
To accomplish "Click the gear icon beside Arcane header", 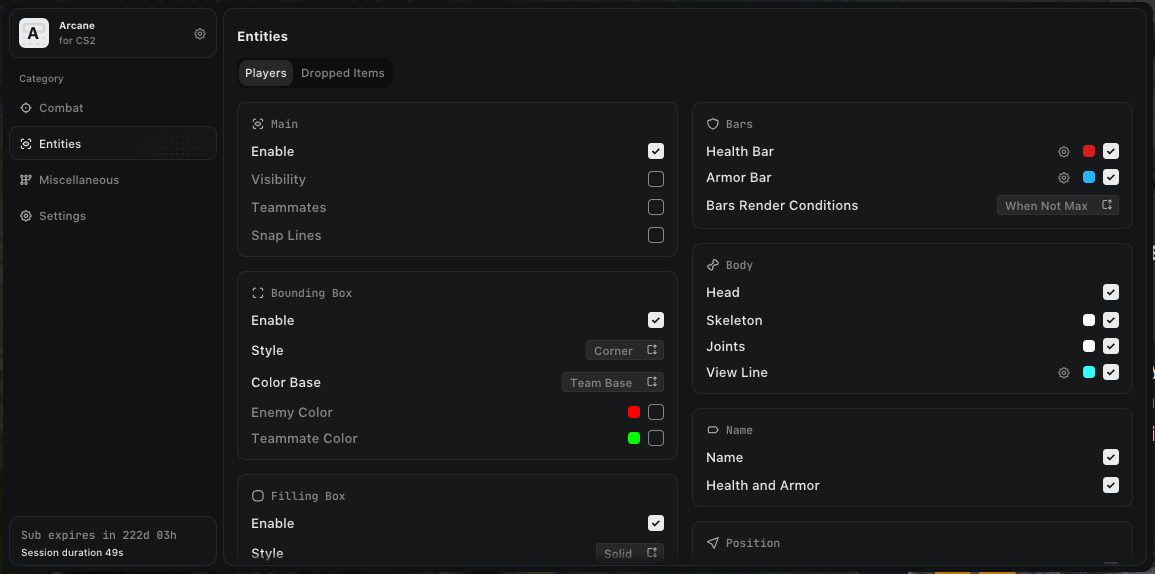I will (x=200, y=34).
